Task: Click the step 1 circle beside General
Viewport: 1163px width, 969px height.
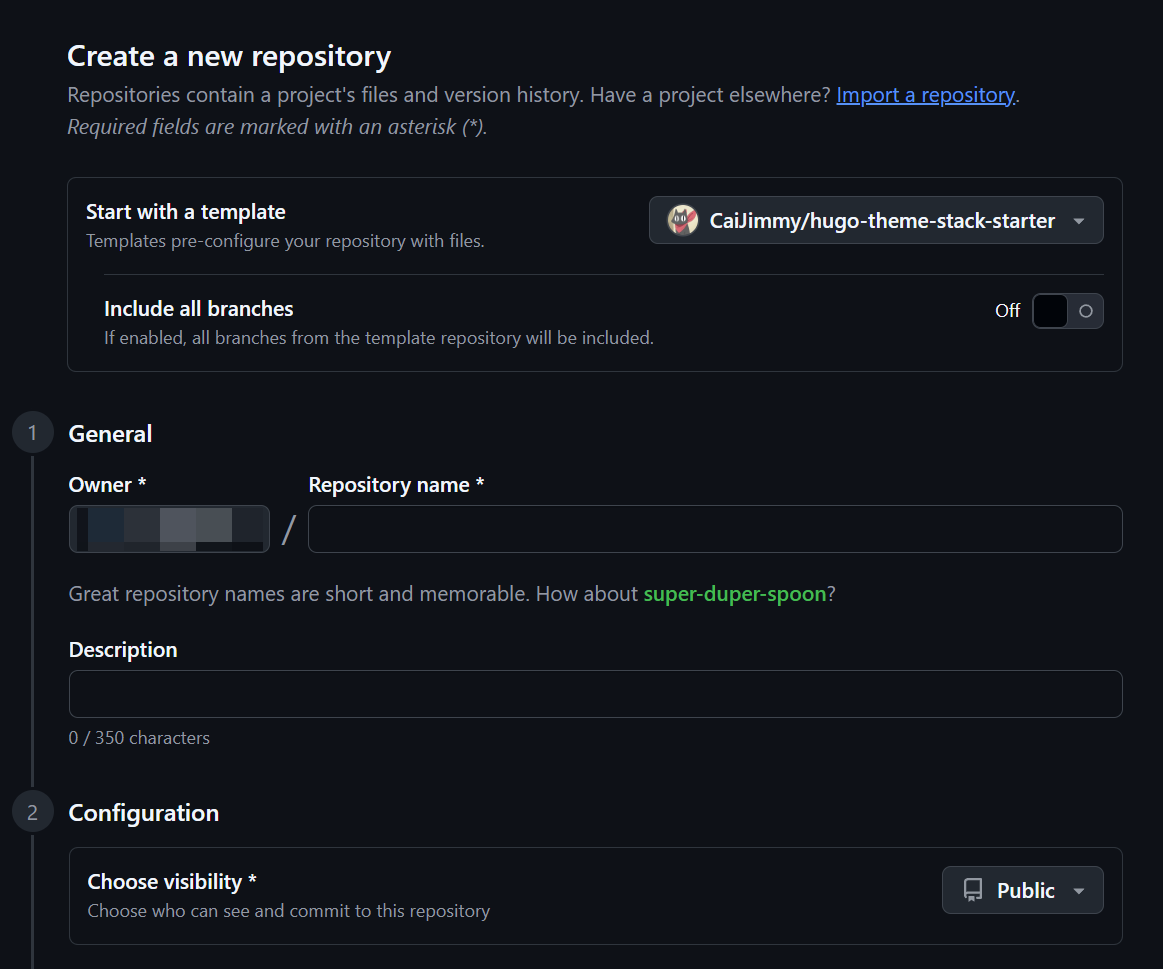Action: click(x=32, y=432)
